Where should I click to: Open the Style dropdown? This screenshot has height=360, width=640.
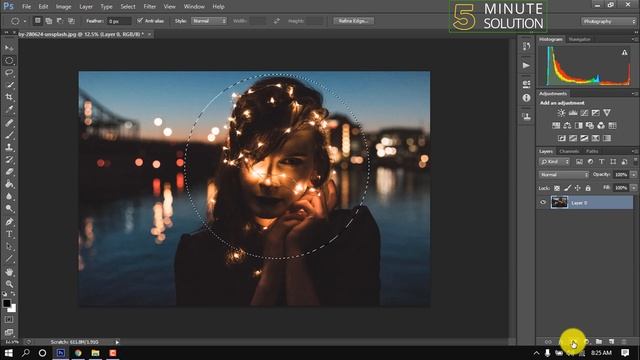[x=209, y=21]
